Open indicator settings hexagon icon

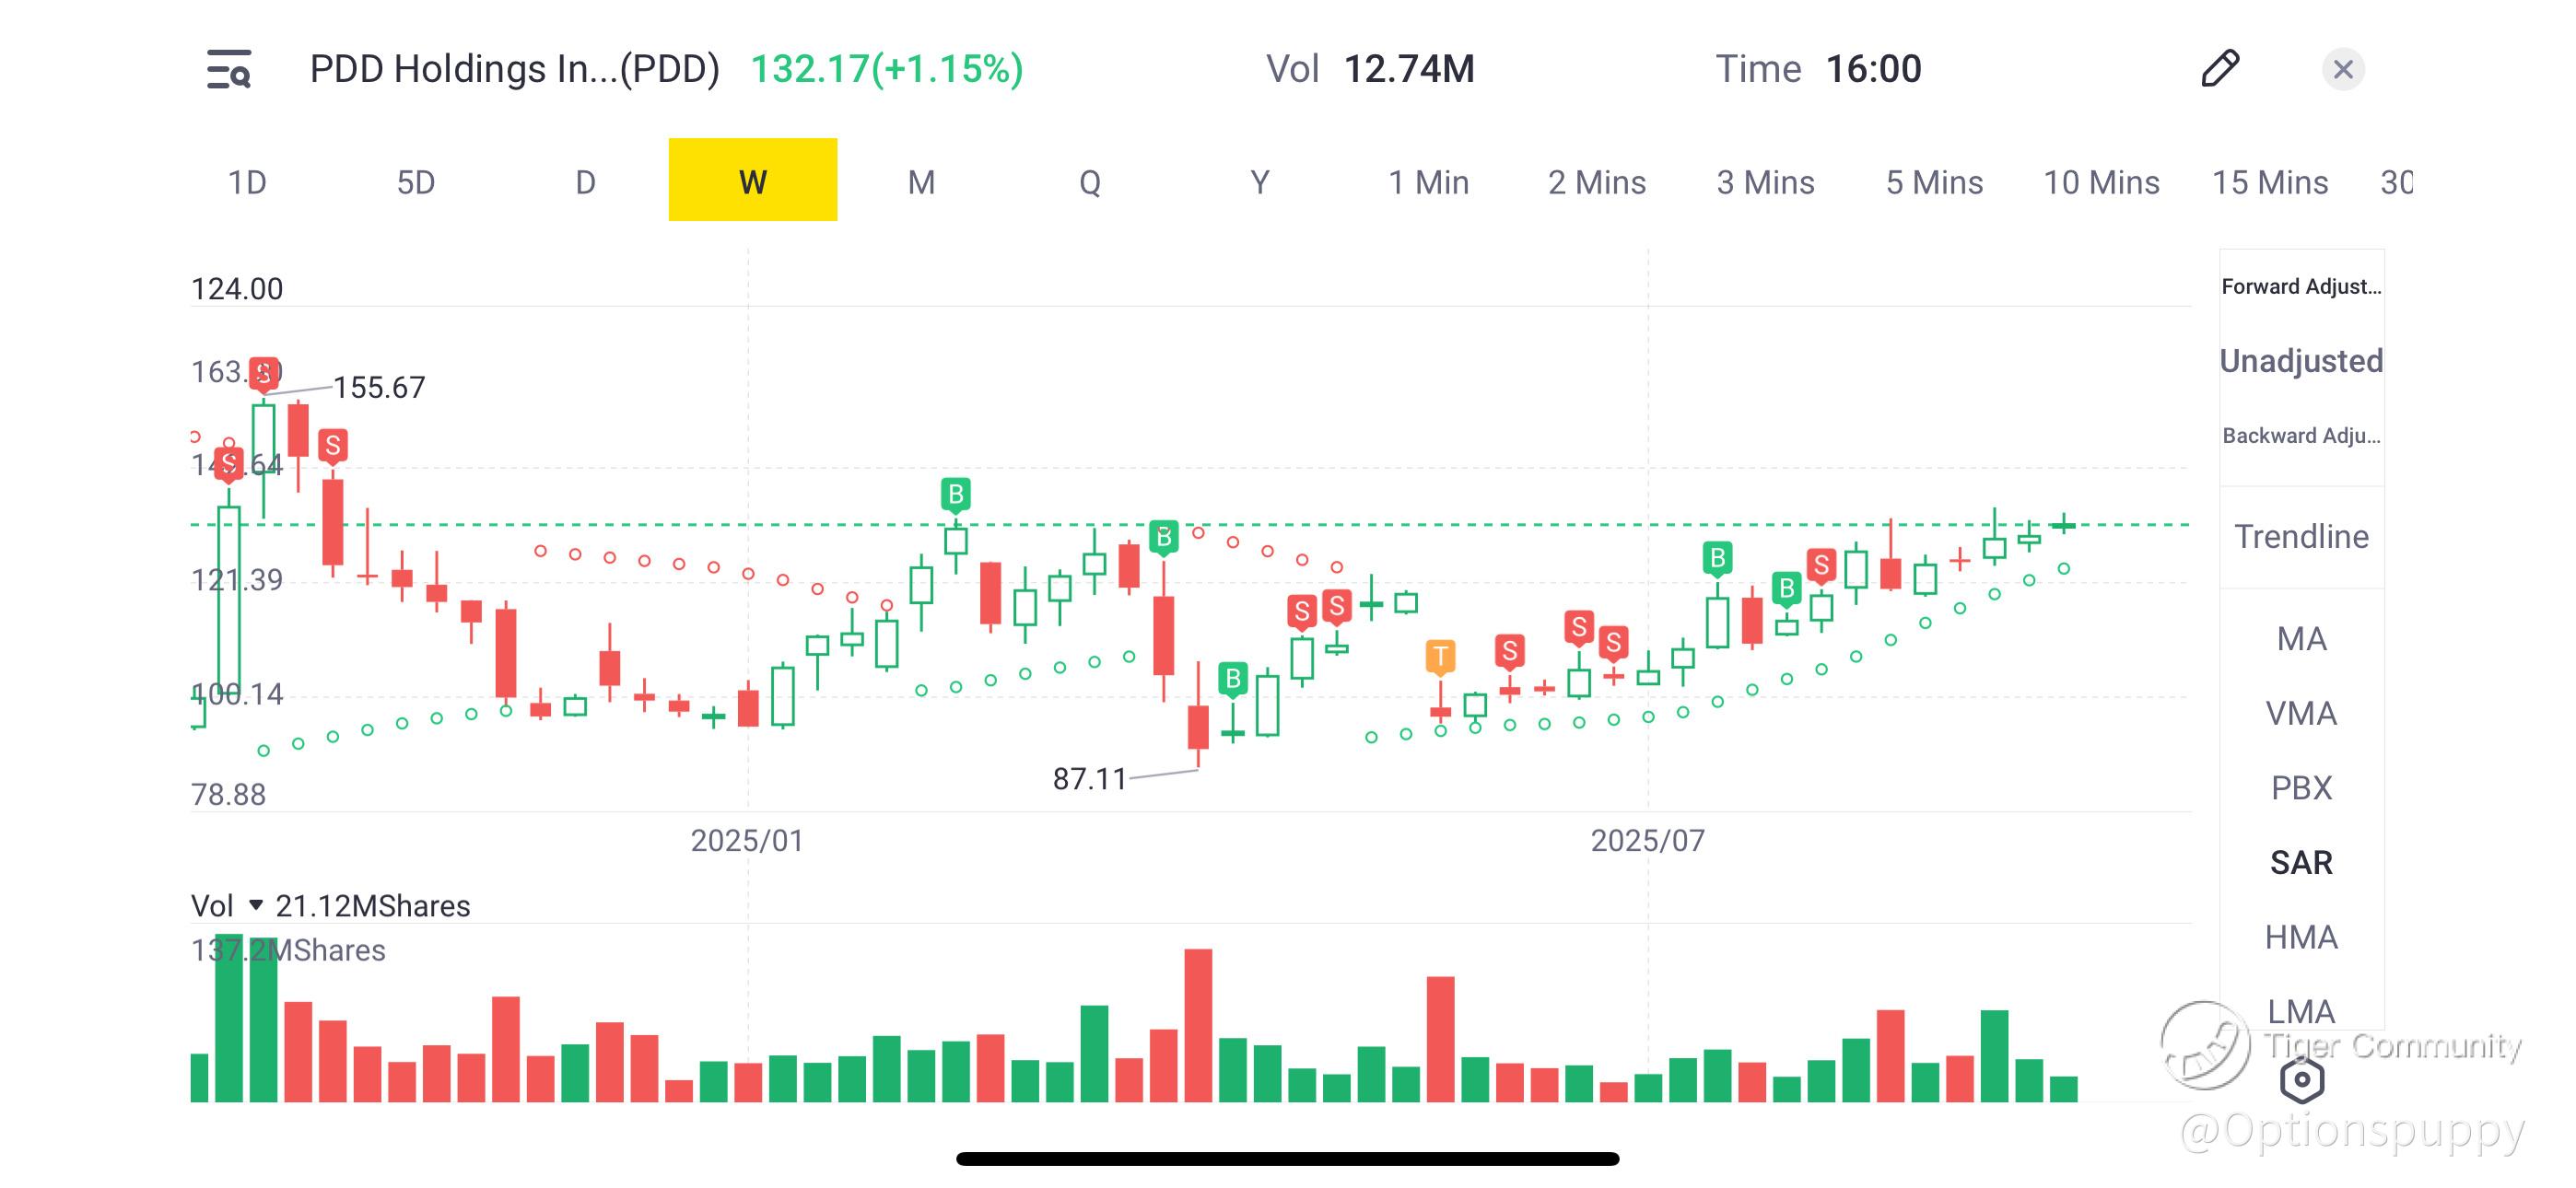click(x=2301, y=1079)
